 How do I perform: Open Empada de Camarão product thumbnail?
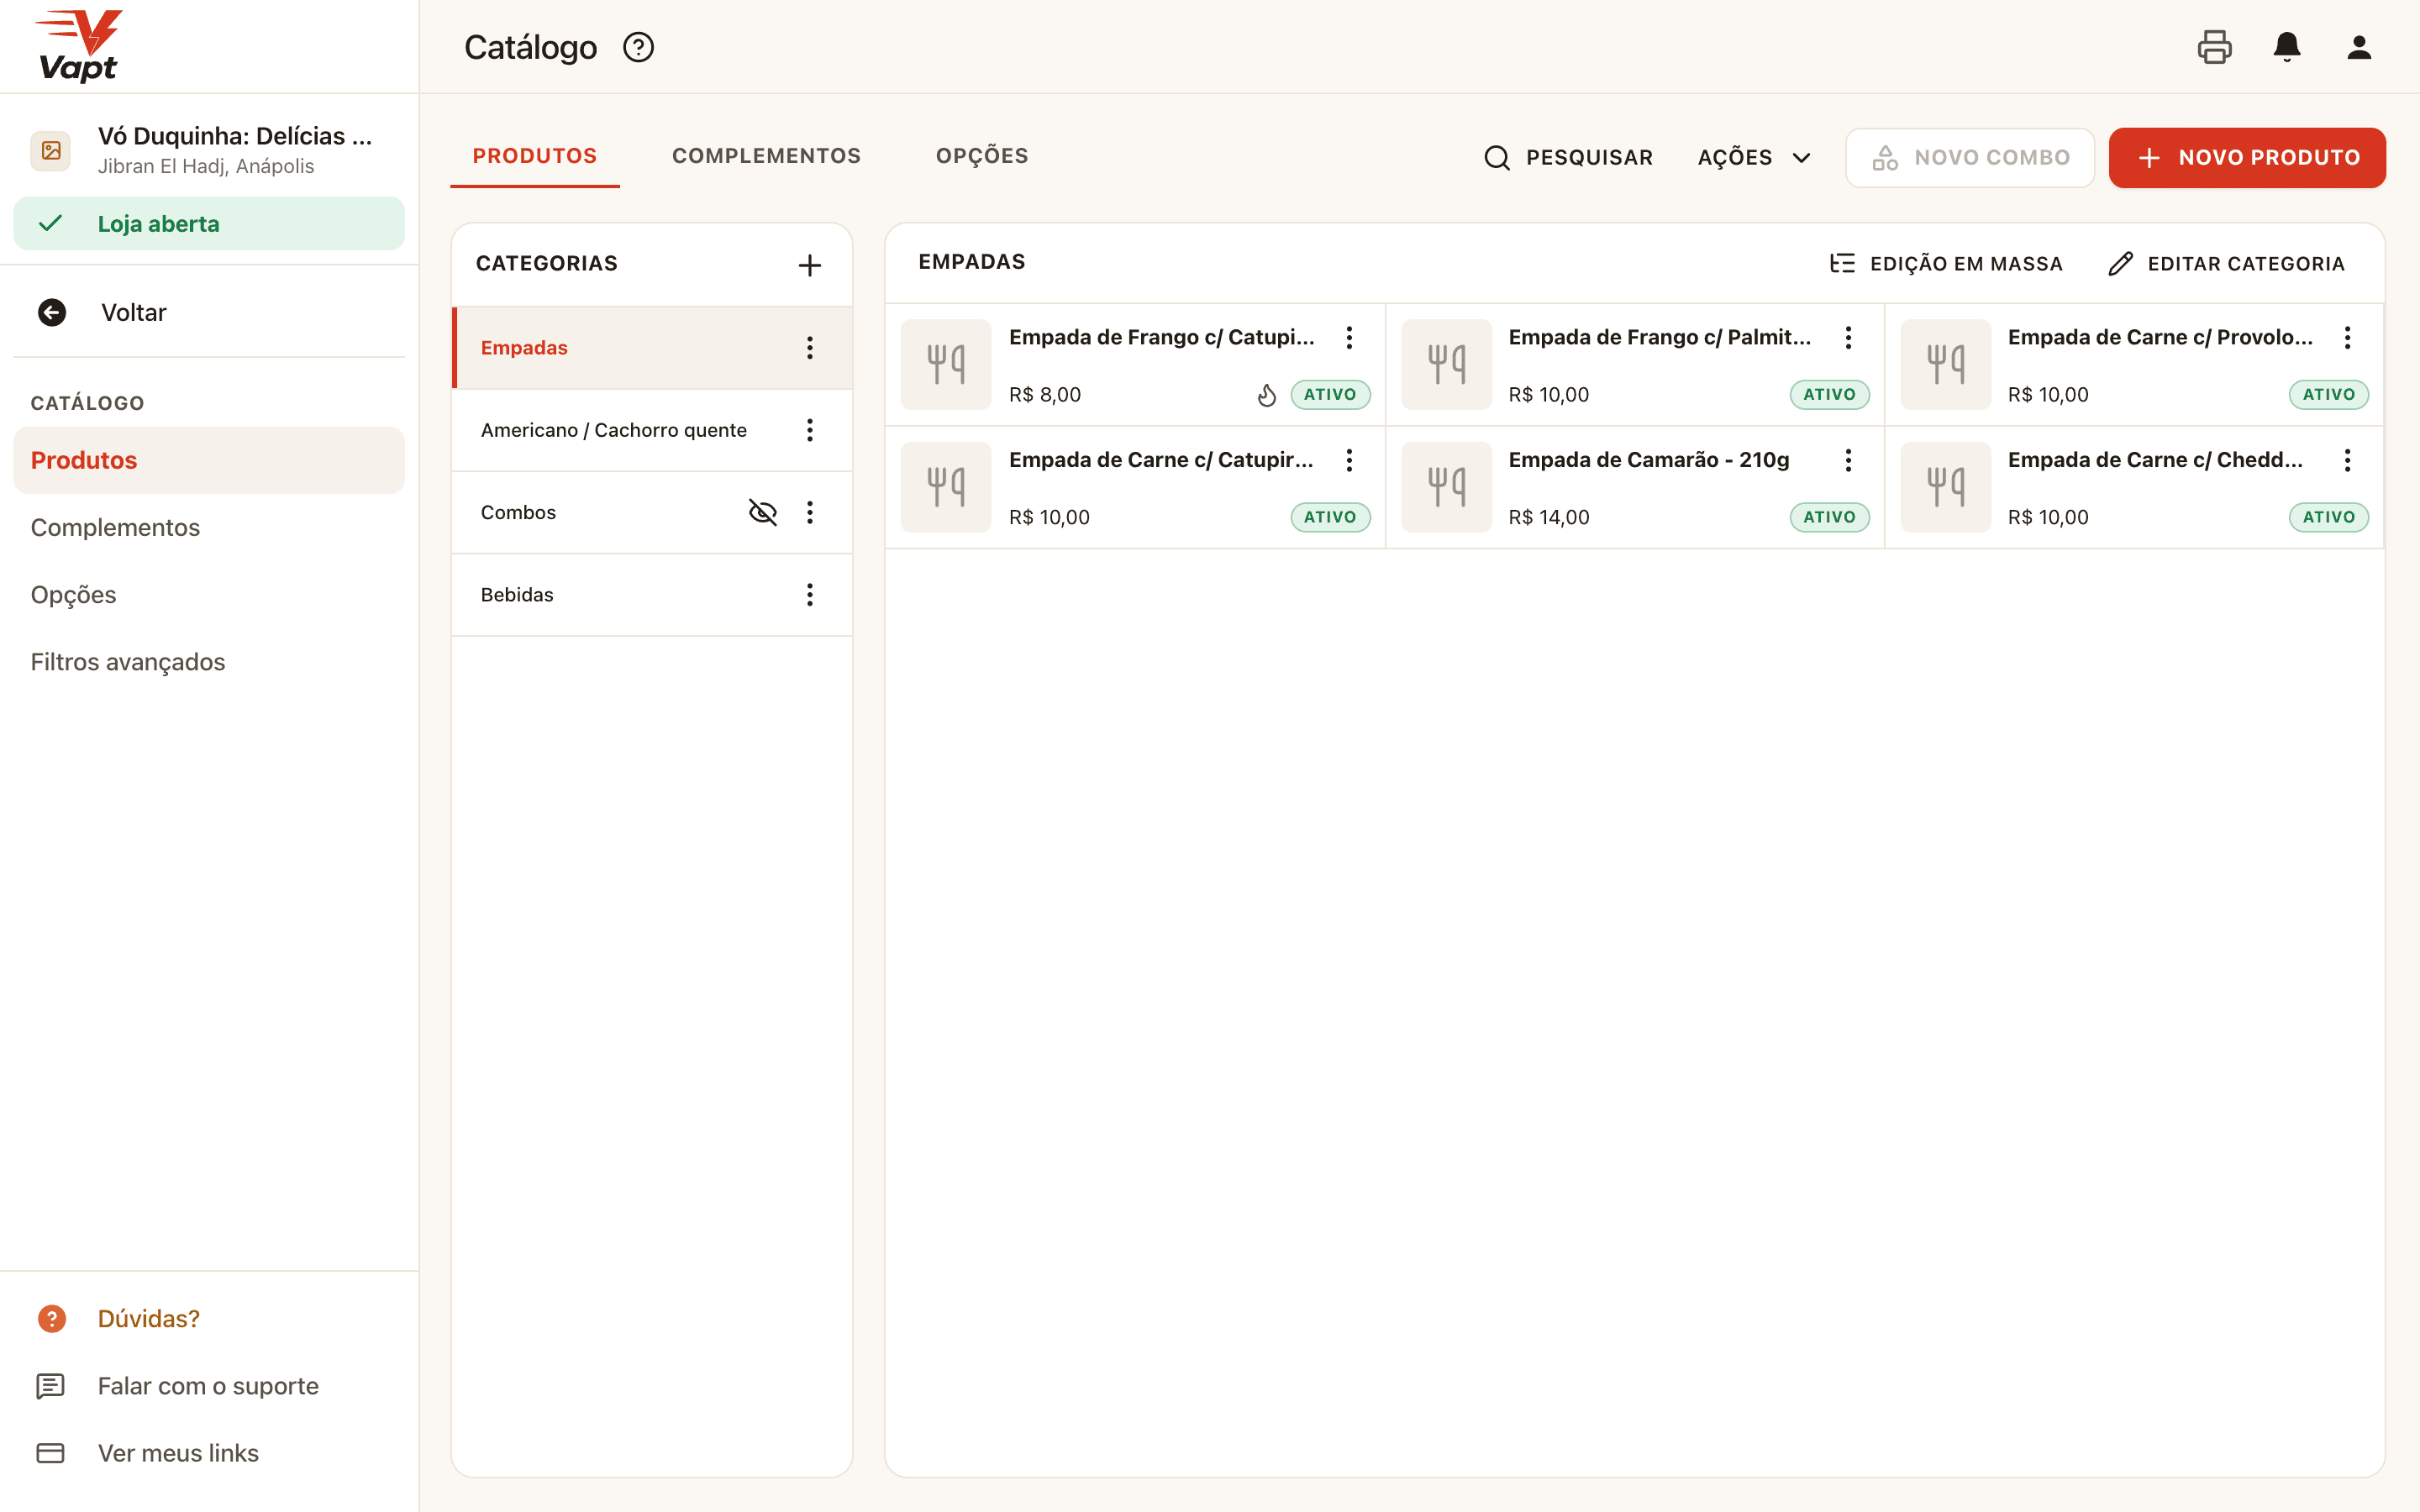[1446, 487]
